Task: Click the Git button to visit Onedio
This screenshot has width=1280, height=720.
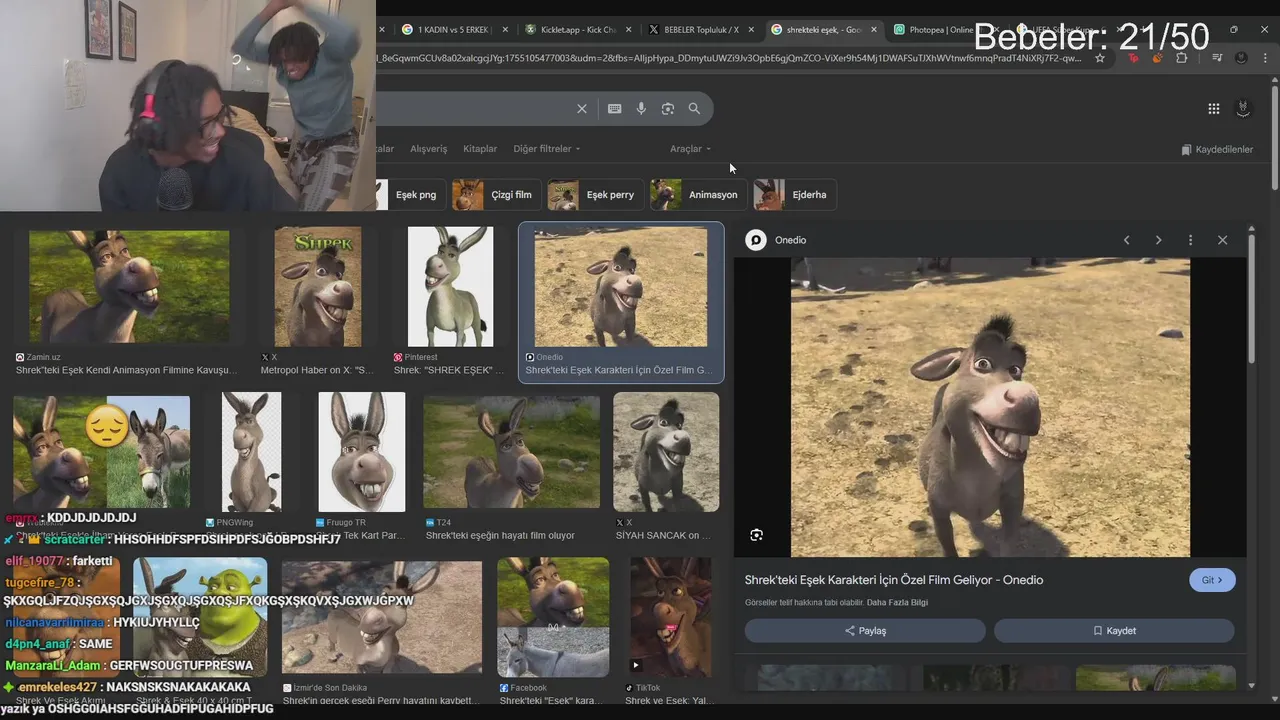Action: click(x=1212, y=580)
